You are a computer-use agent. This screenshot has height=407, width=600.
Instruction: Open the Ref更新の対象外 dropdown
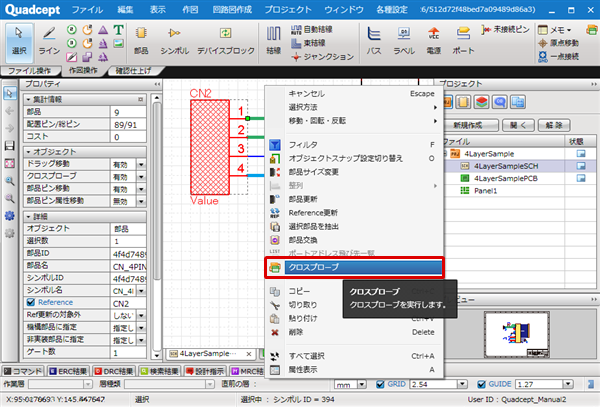coord(141,316)
